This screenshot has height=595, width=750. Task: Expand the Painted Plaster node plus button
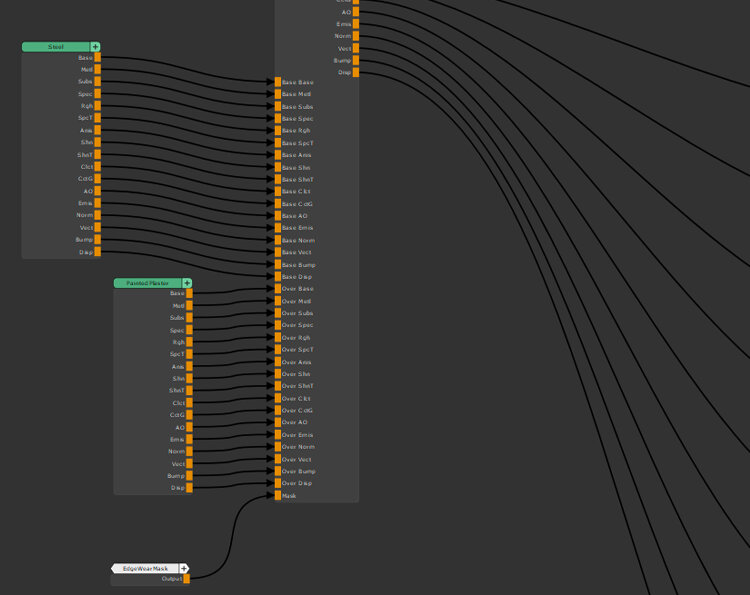[x=186, y=283]
